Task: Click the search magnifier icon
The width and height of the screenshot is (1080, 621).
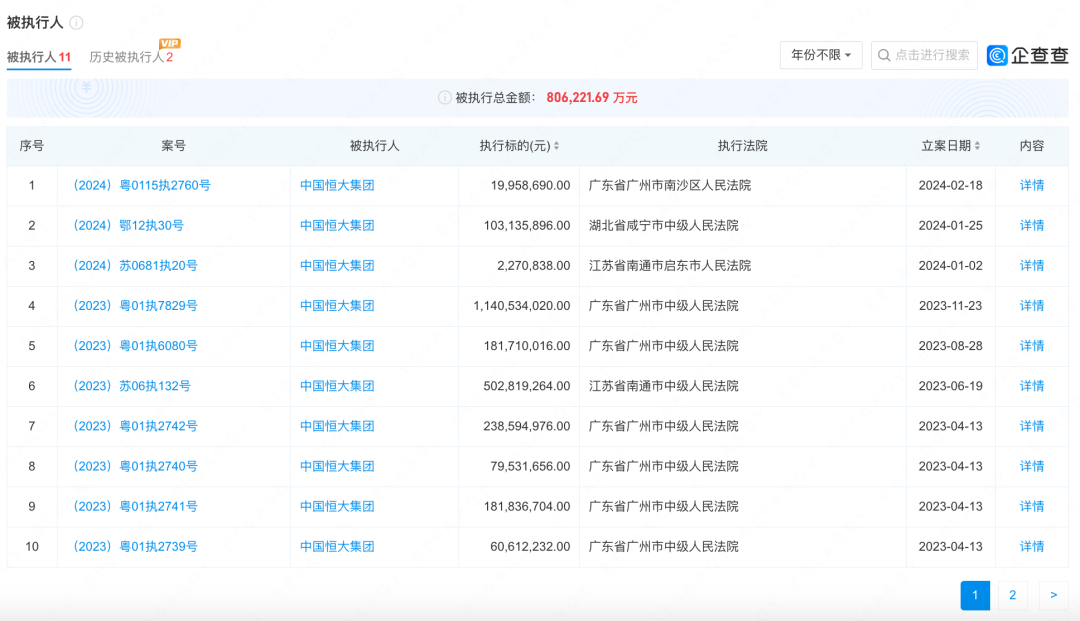Action: [884, 56]
